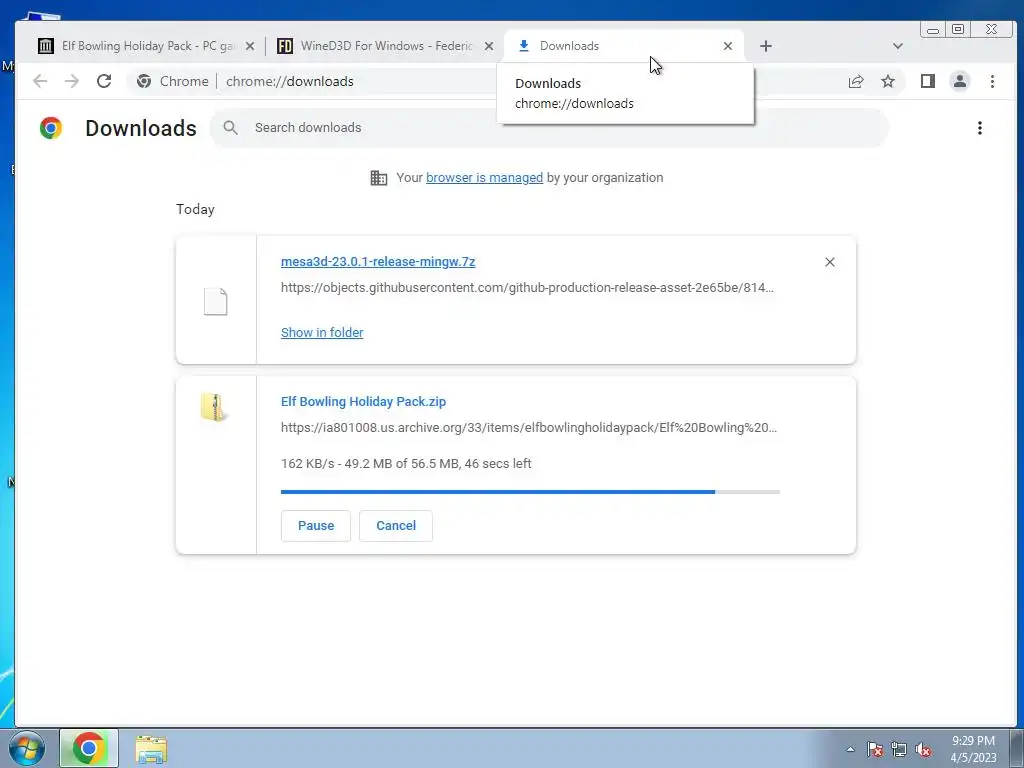The image size is (1024, 768).
Task: Open the taskbar clock and date
Action: coord(973,749)
